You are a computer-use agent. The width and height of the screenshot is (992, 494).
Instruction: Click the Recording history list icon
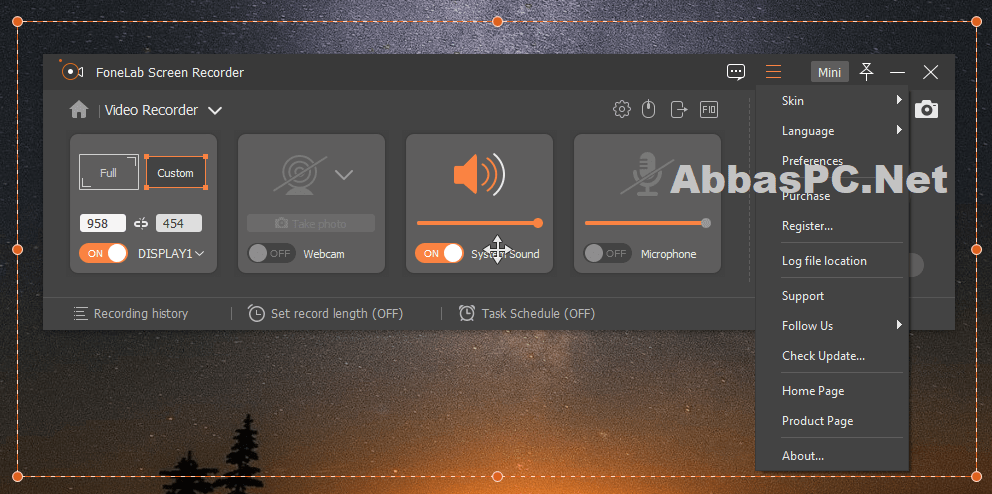(80, 313)
